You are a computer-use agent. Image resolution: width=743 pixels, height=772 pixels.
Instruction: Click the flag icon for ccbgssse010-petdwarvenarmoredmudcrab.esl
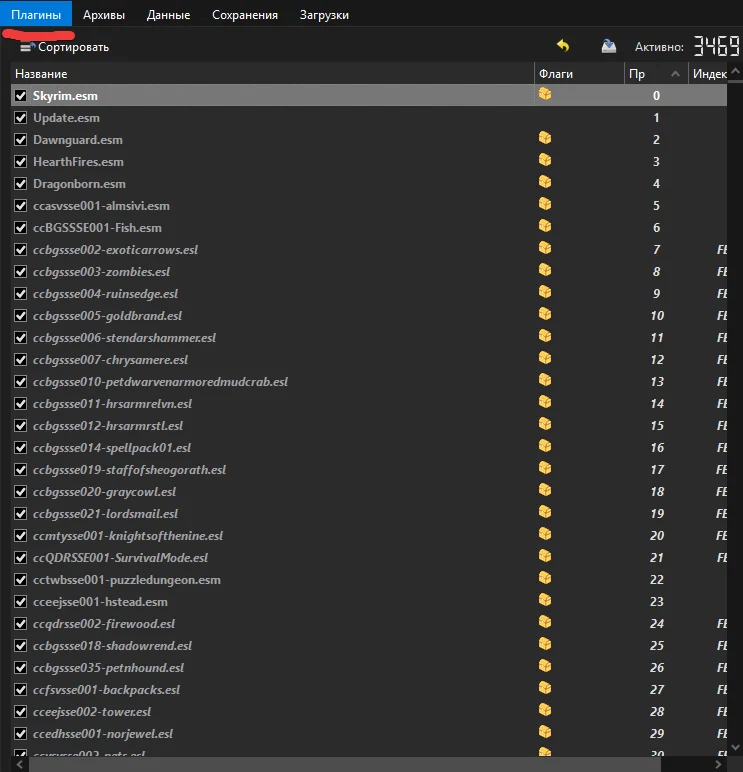click(545, 380)
